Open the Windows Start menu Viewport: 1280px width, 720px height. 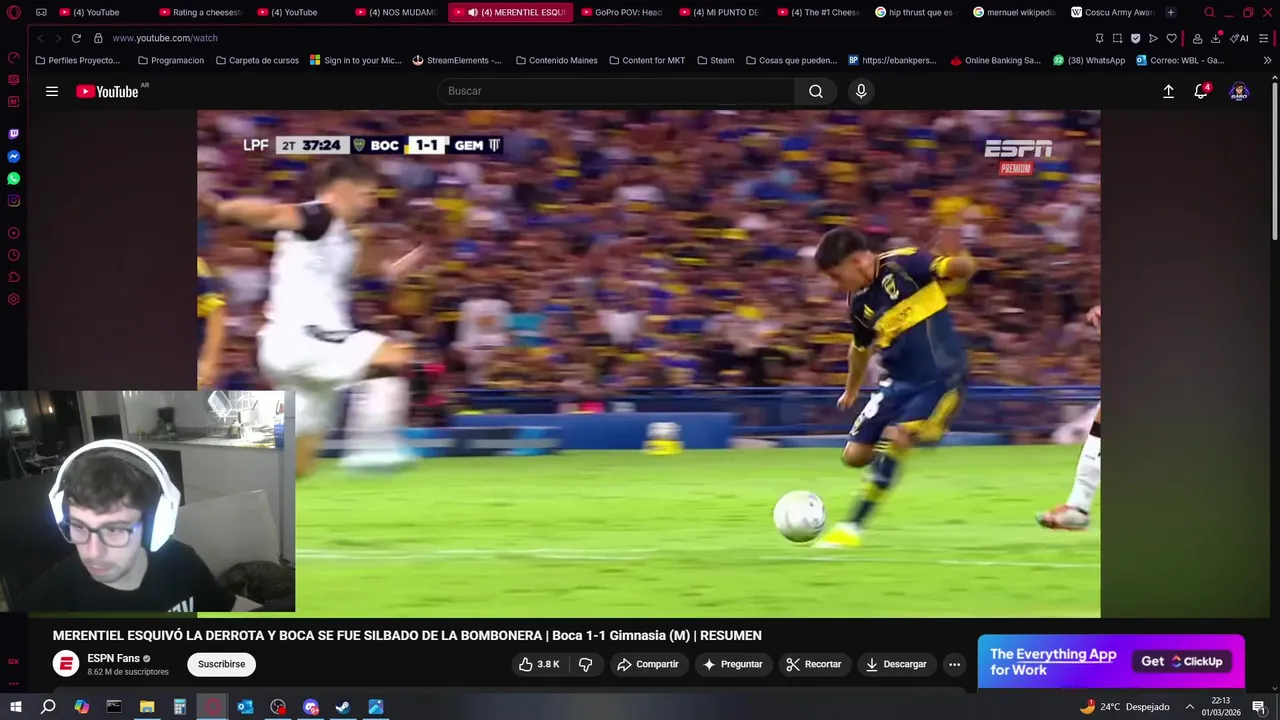(15, 707)
